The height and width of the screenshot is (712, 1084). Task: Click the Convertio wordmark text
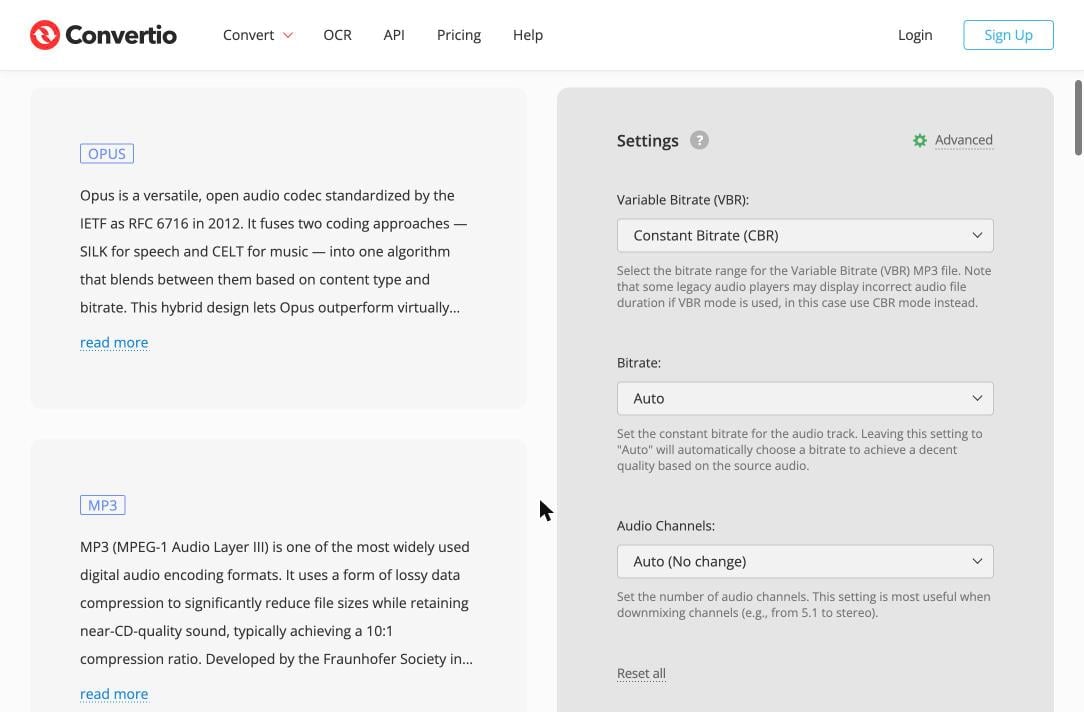tap(121, 35)
